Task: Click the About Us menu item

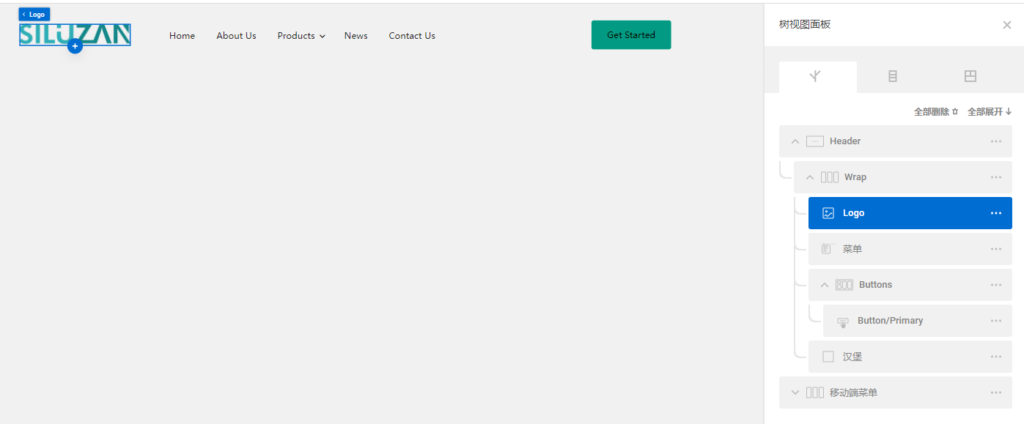Action: click(236, 36)
